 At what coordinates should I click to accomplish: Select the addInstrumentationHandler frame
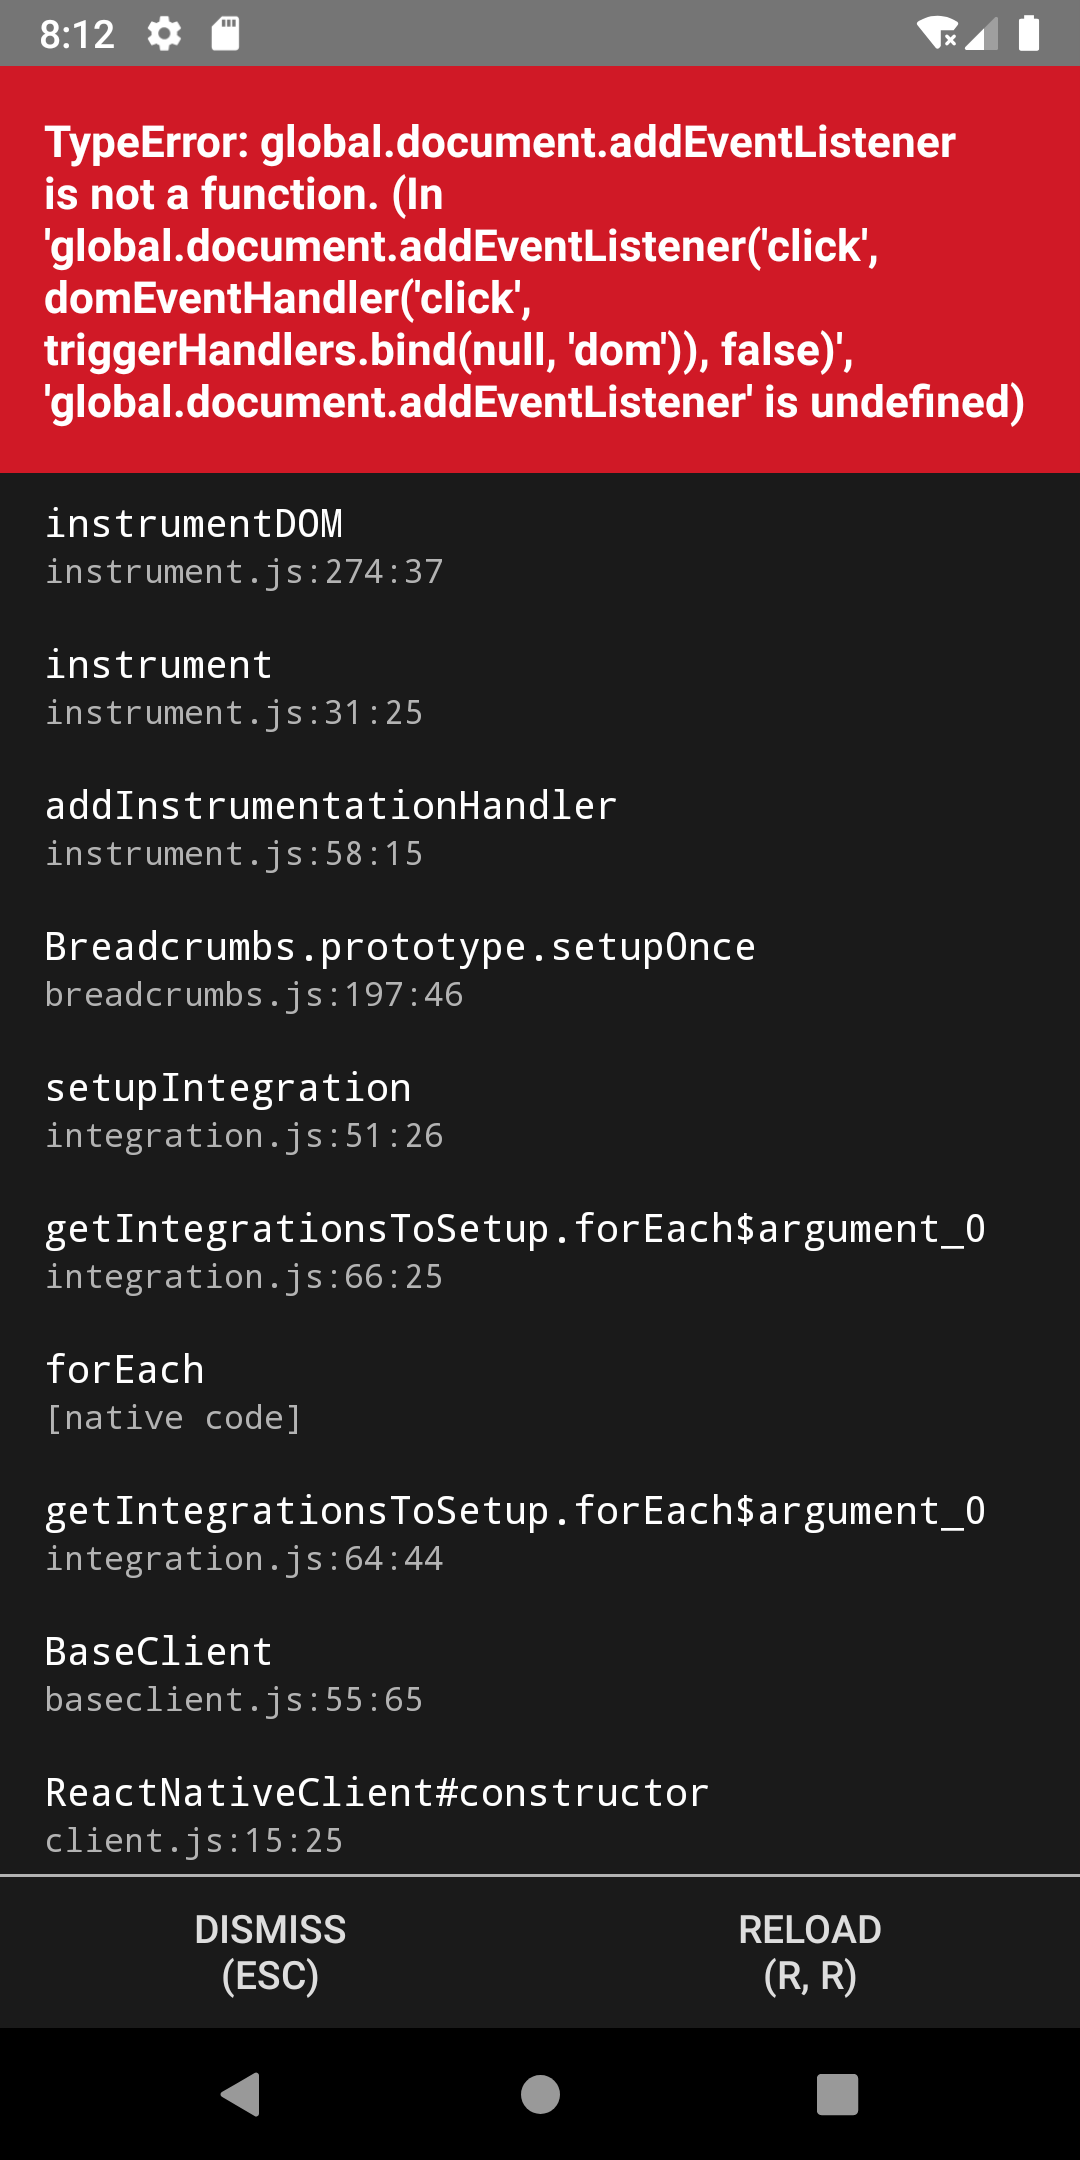coord(330,805)
